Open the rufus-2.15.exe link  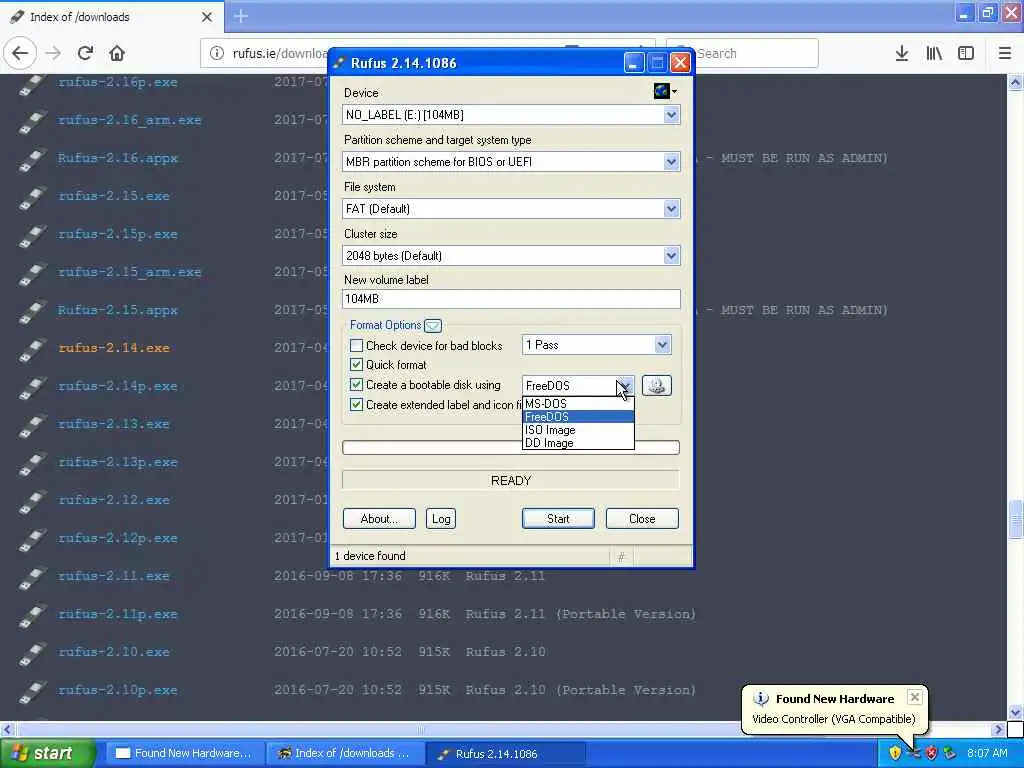pos(114,196)
